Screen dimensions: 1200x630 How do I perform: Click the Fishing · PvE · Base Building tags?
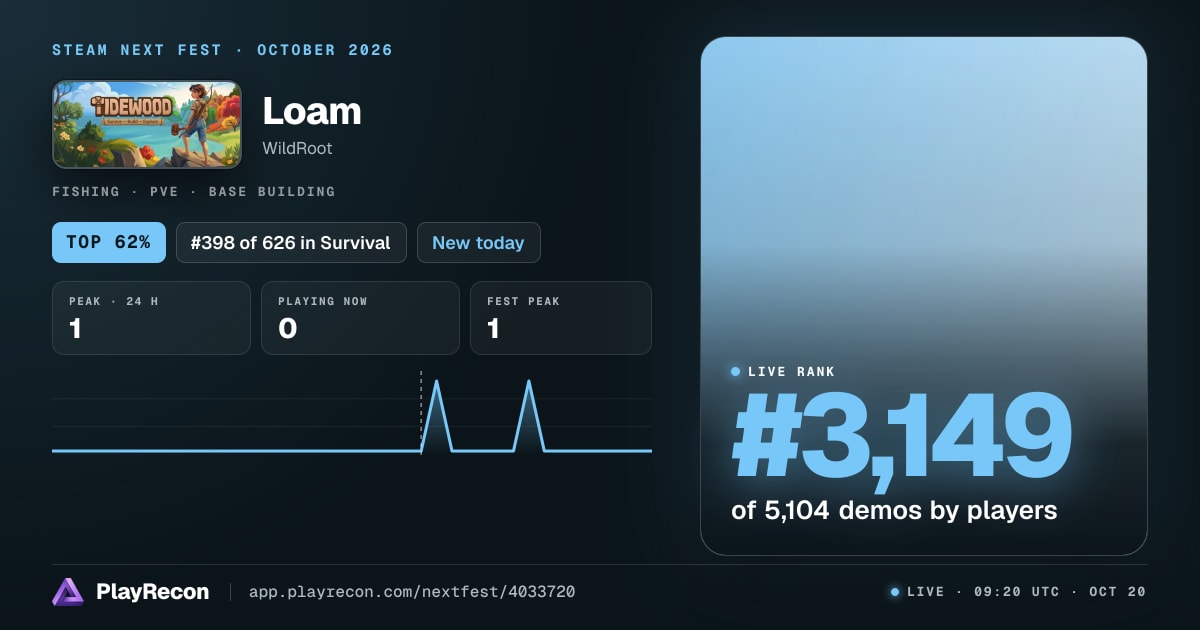tap(194, 191)
